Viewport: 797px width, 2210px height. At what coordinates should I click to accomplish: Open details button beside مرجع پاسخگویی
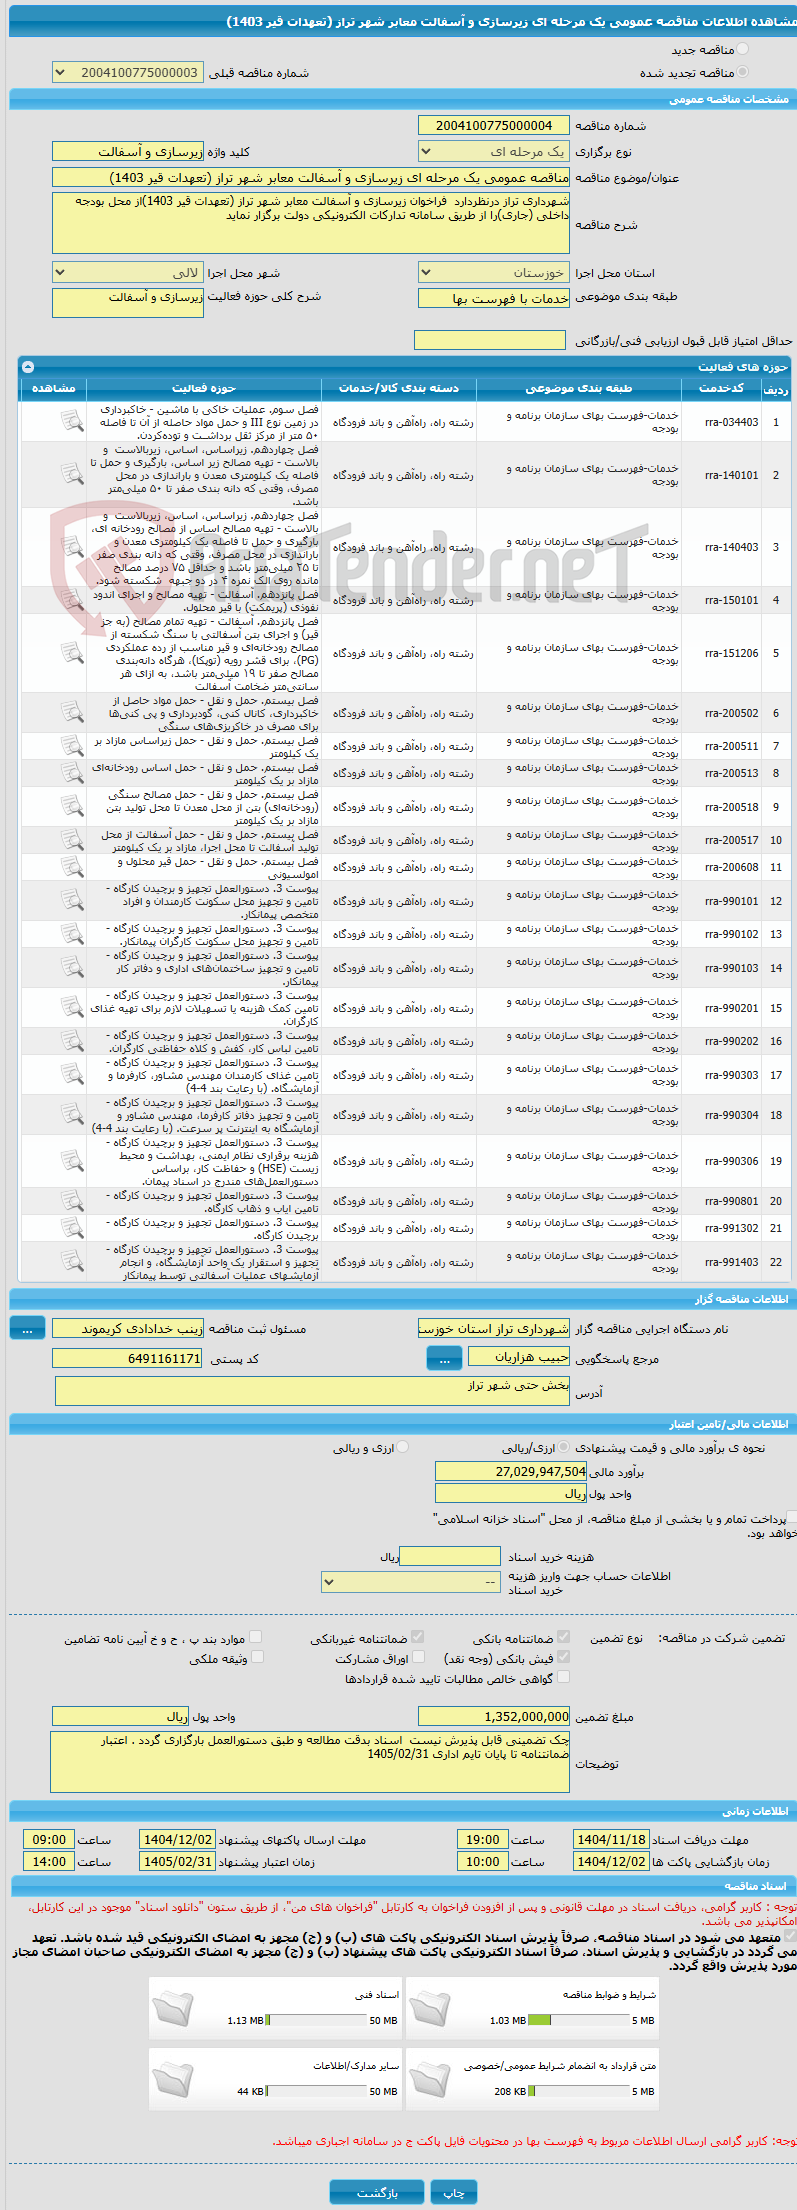pyautogui.click(x=444, y=1358)
